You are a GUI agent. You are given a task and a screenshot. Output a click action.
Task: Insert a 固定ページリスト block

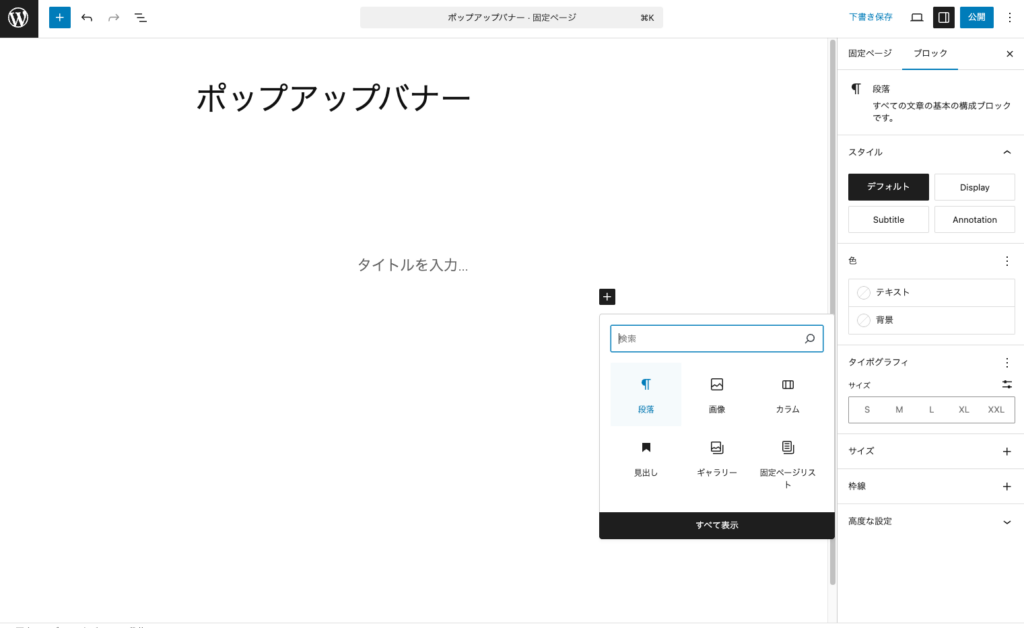pos(787,461)
